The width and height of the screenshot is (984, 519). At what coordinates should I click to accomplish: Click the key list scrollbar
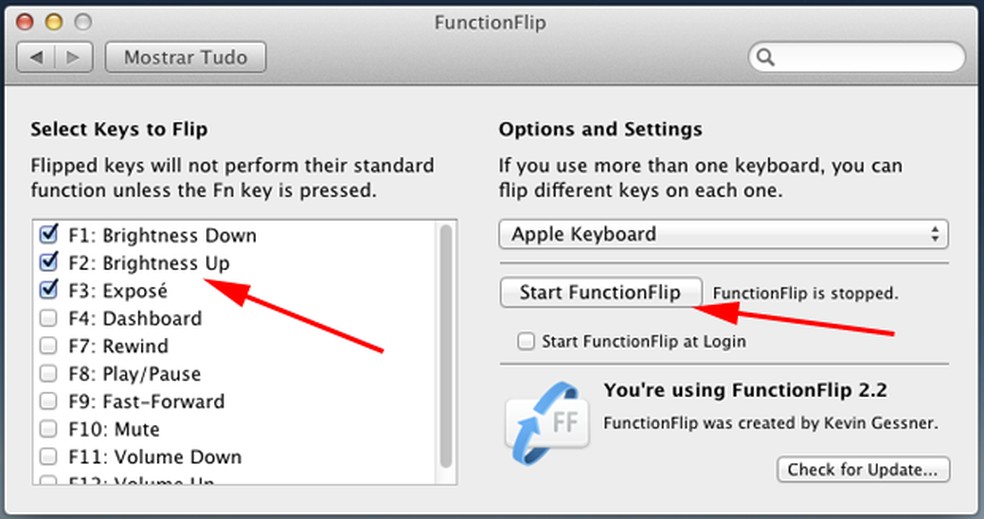pos(446,340)
